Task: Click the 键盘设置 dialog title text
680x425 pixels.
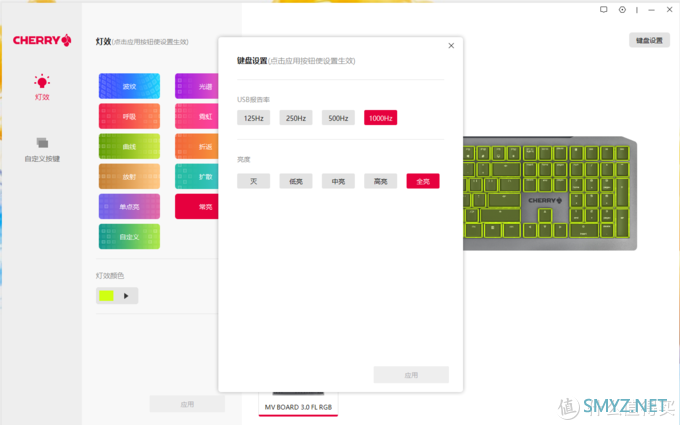Action: coord(252,61)
